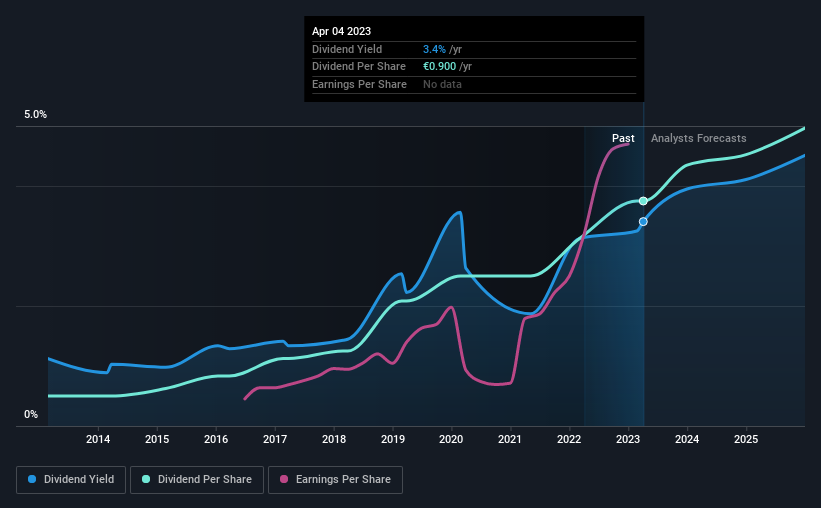Click the Past section label
The image size is (821, 508).
(x=623, y=138)
